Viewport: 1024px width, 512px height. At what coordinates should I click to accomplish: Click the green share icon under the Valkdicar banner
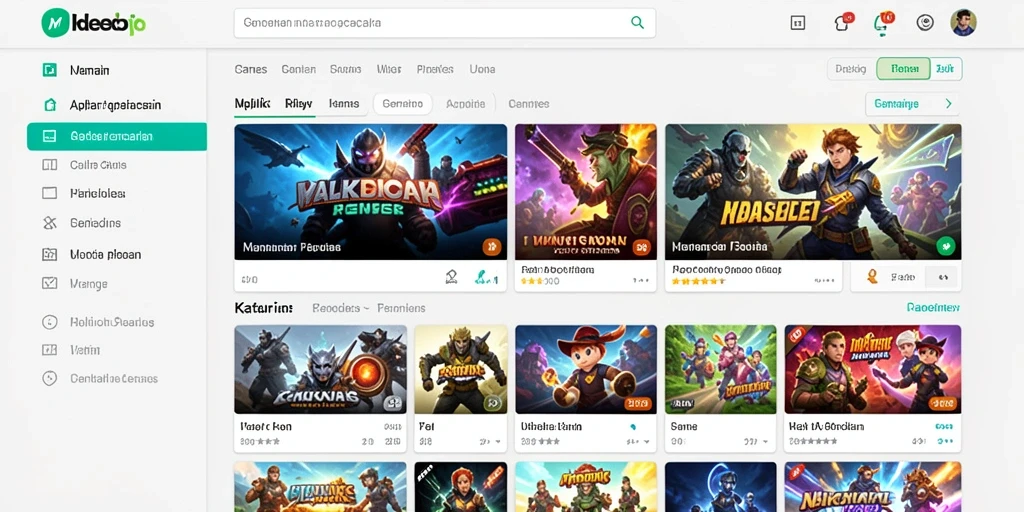point(486,279)
